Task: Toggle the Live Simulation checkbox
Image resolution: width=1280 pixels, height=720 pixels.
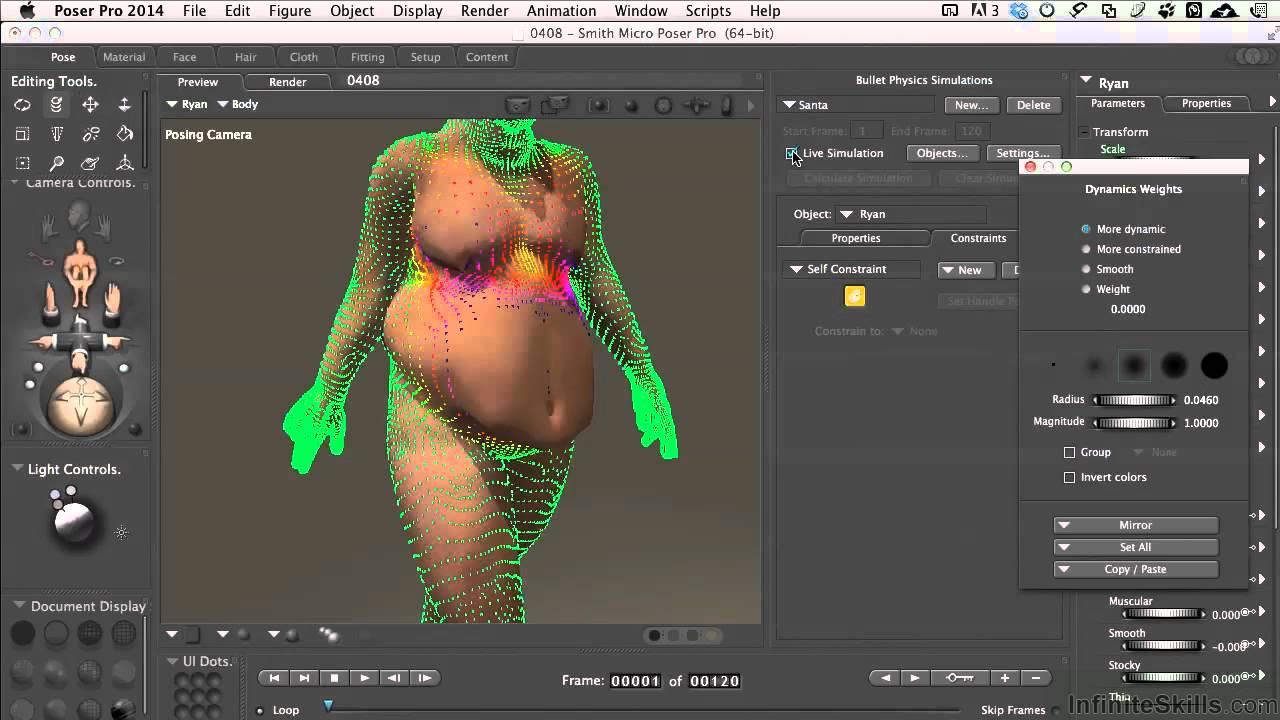Action: [x=791, y=153]
